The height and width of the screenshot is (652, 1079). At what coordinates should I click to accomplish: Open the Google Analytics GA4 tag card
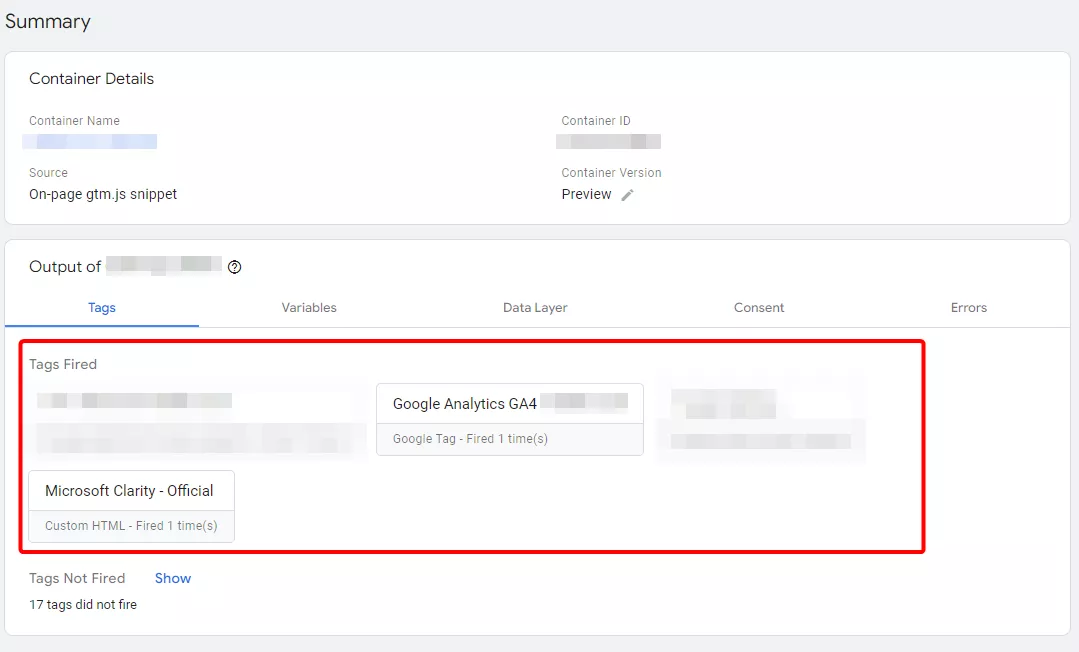tap(510, 419)
